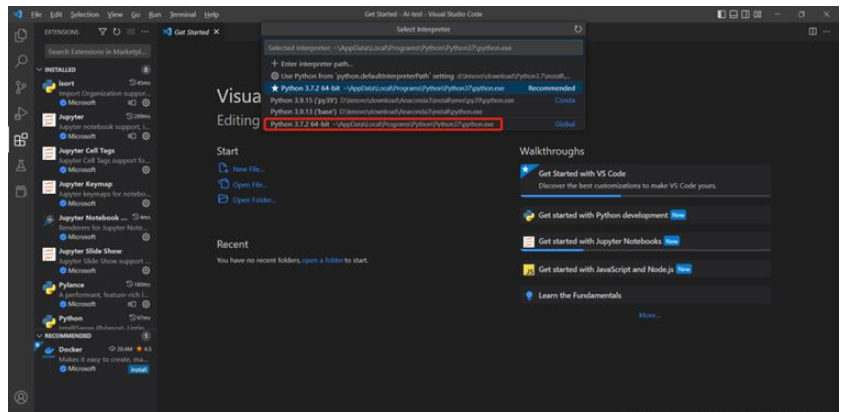Viewport: 844px width, 412px height.
Task: Open Learn the Fundamentals walkthrough
Action: click(645, 296)
